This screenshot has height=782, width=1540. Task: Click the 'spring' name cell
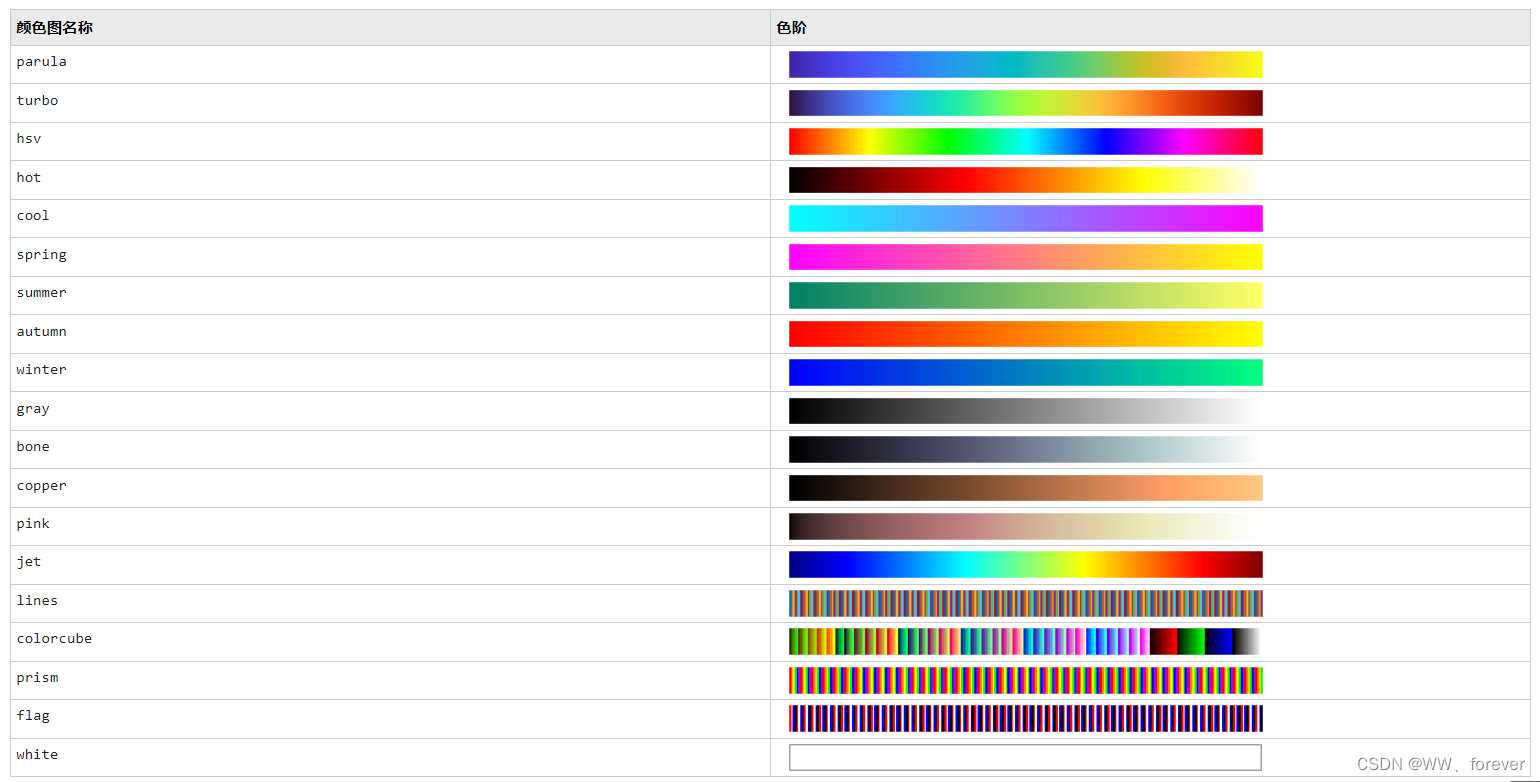coord(390,257)
